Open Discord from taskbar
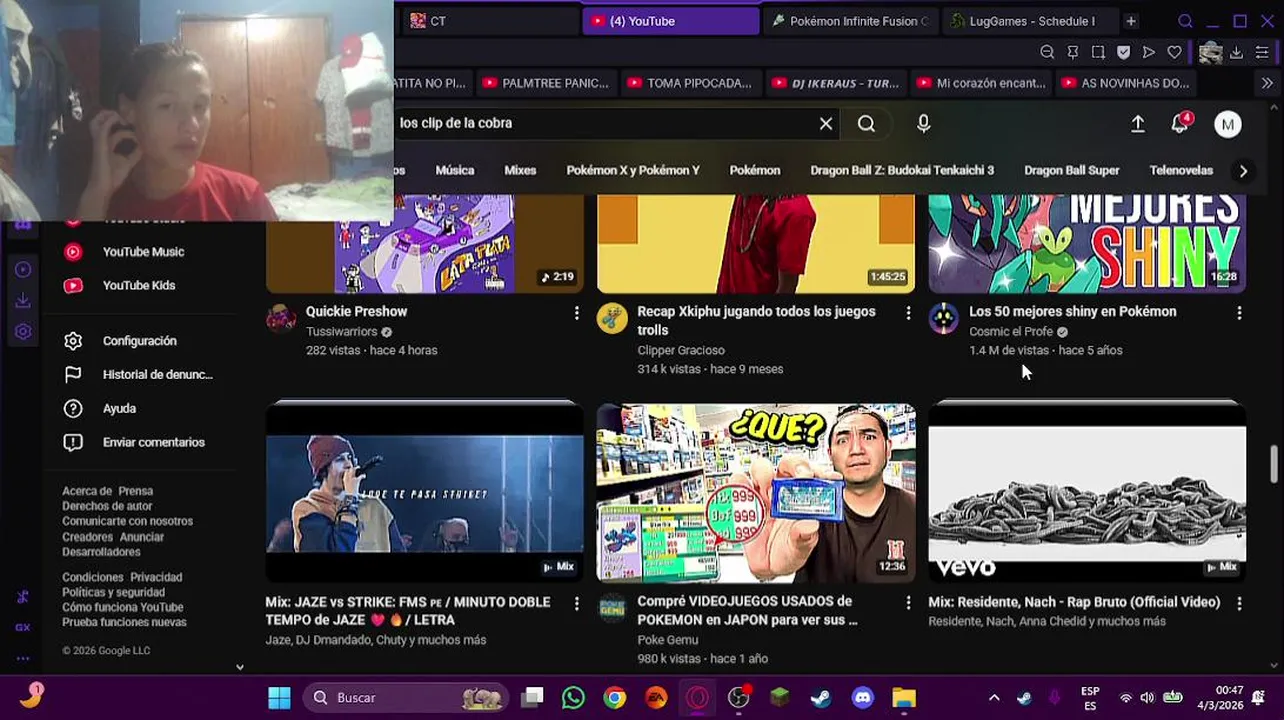 [x=862, y=698]
